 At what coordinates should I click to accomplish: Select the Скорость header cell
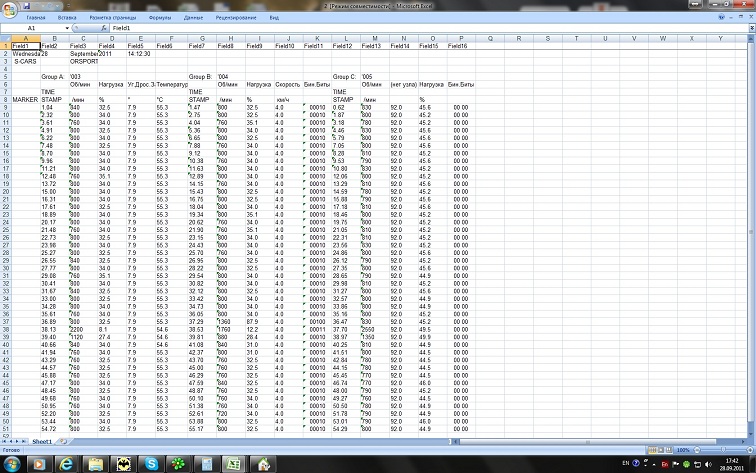(288, 84)
